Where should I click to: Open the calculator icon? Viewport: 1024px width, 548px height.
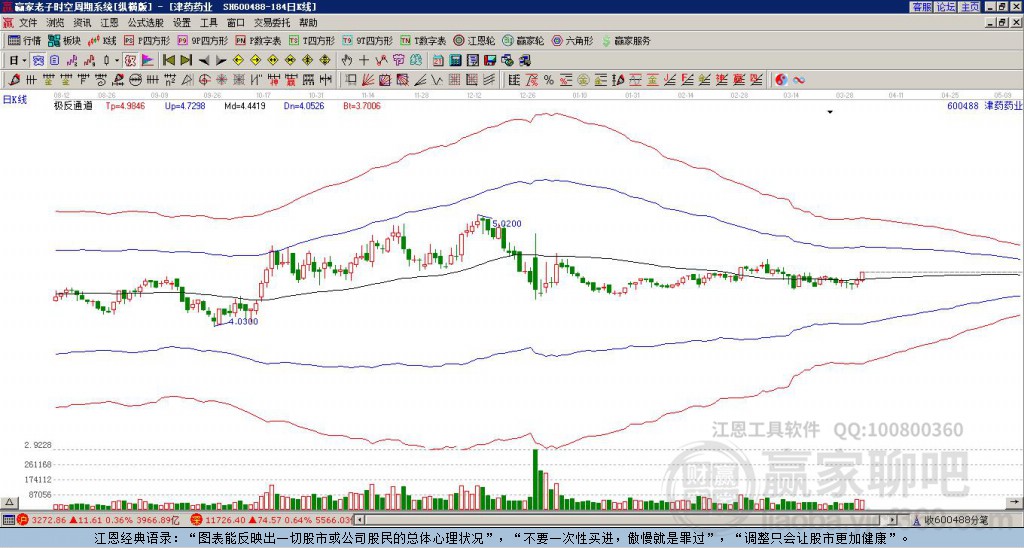(455, 61)
